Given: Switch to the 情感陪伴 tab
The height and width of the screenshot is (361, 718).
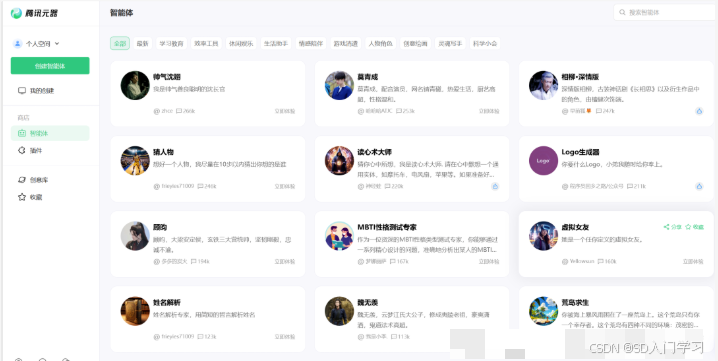Looking at the screenshot, I should pyautogui.click(x=310, y=44).
